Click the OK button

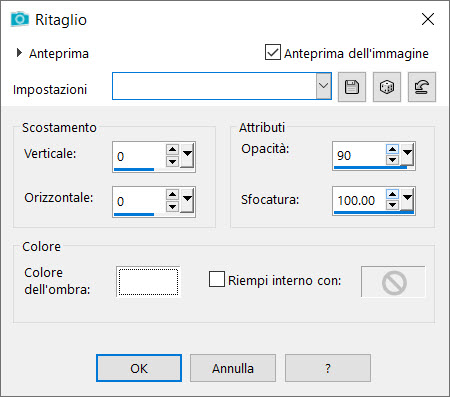(x=139, y=368)
